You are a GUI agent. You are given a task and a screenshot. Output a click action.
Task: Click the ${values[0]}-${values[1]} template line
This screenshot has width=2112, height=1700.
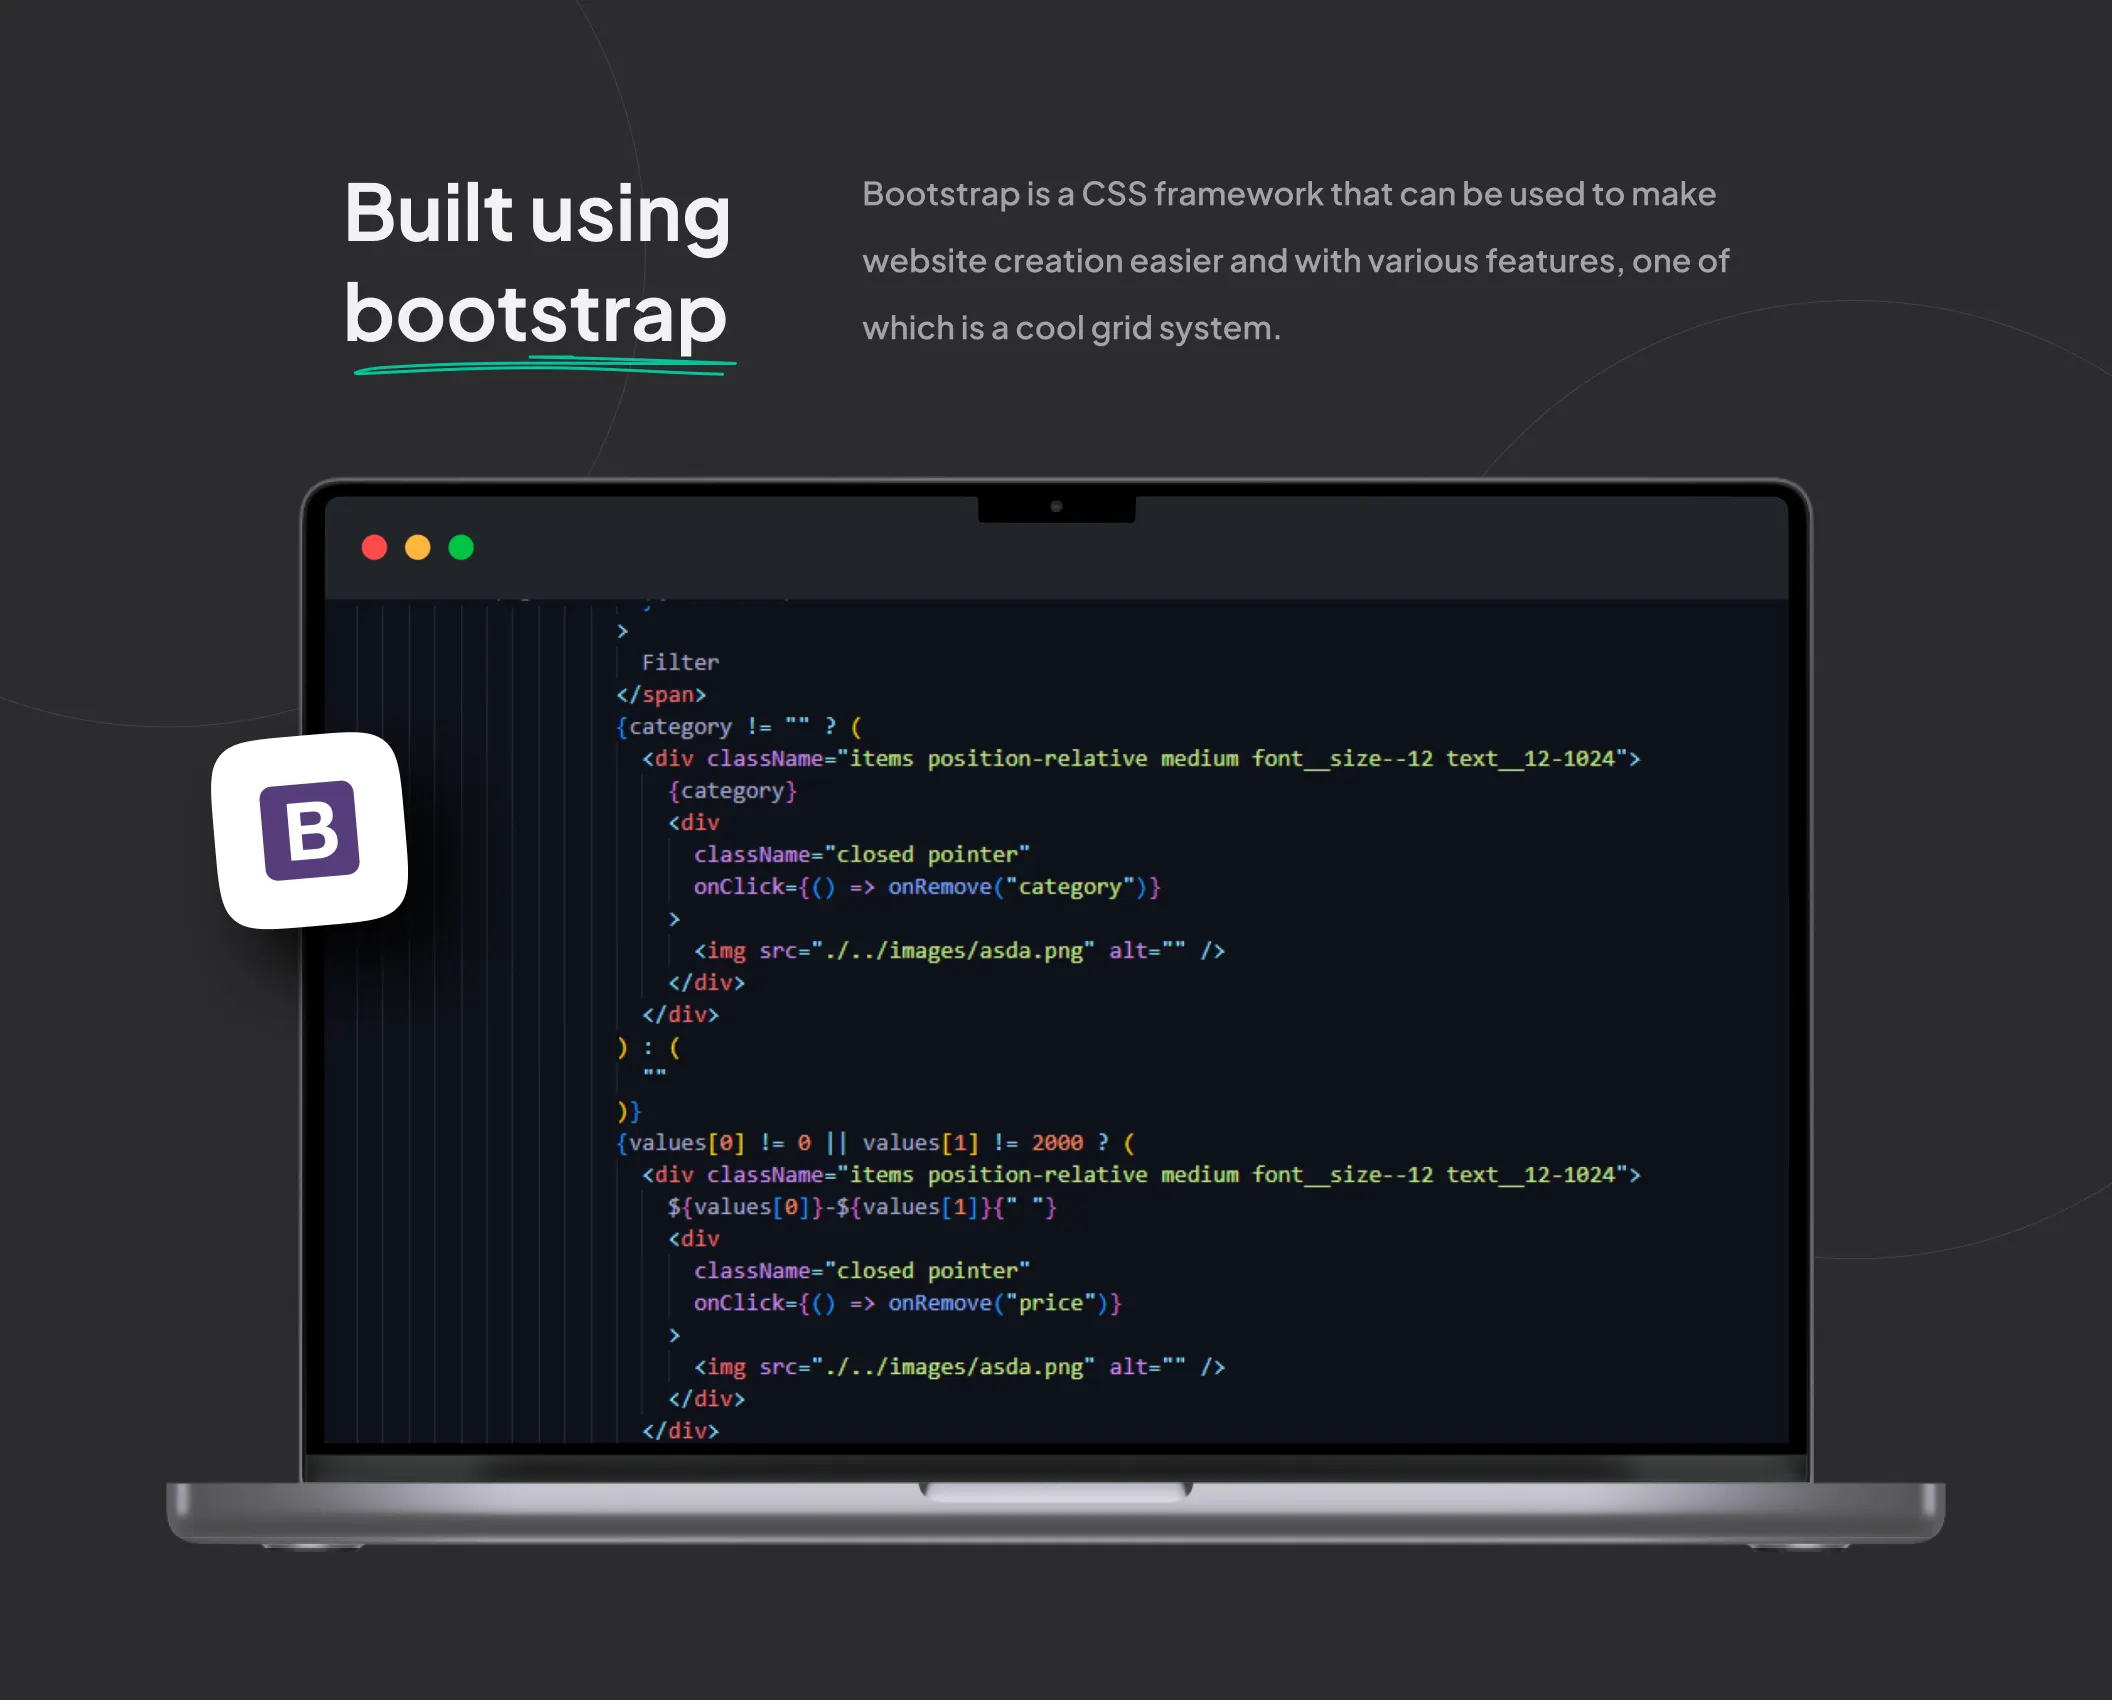point(861,1206)
